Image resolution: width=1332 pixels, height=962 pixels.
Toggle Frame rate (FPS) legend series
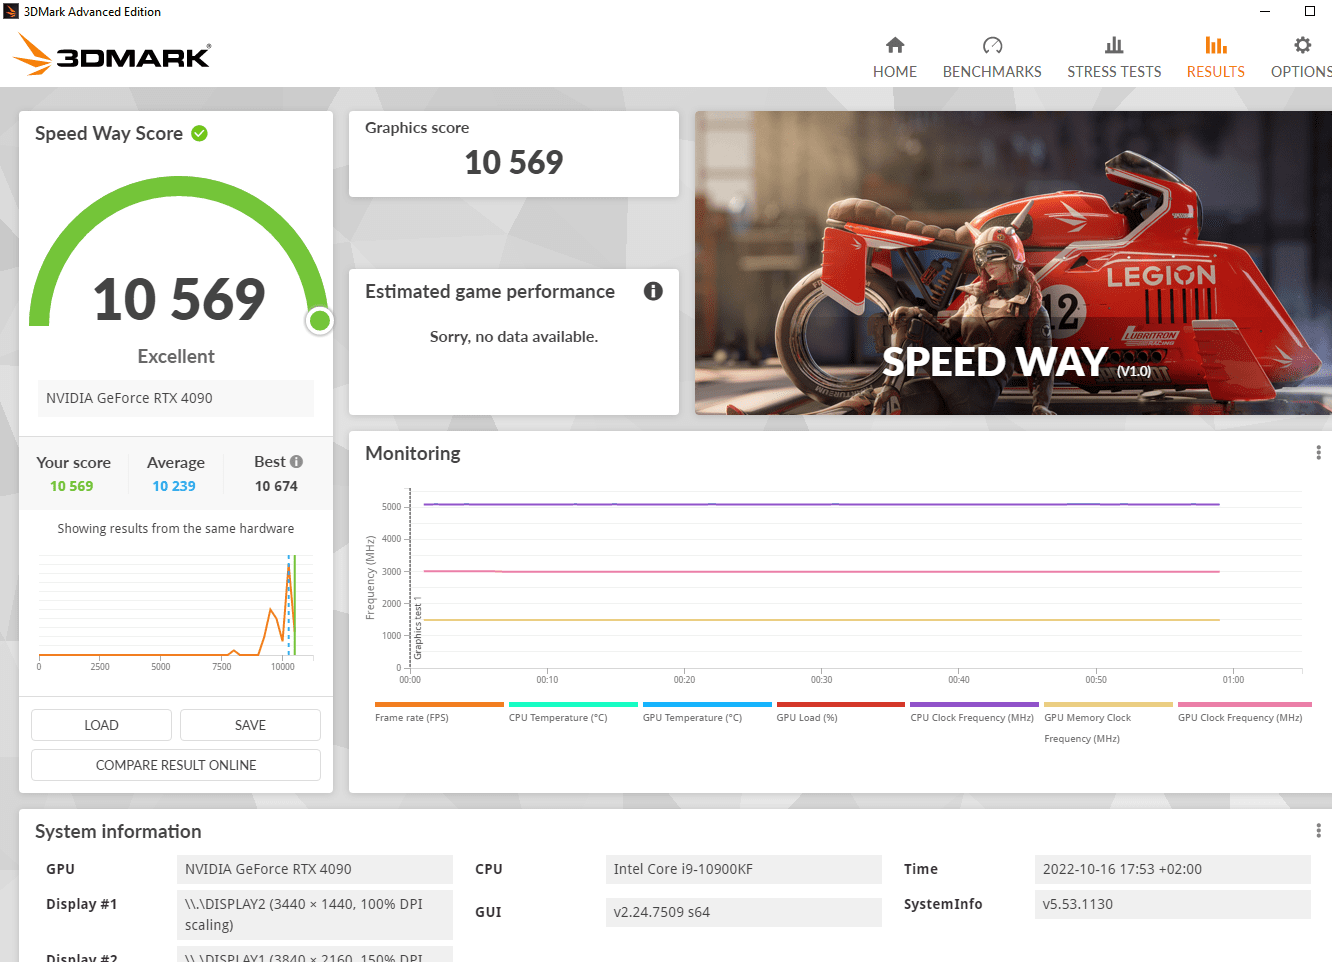point(439,712)
